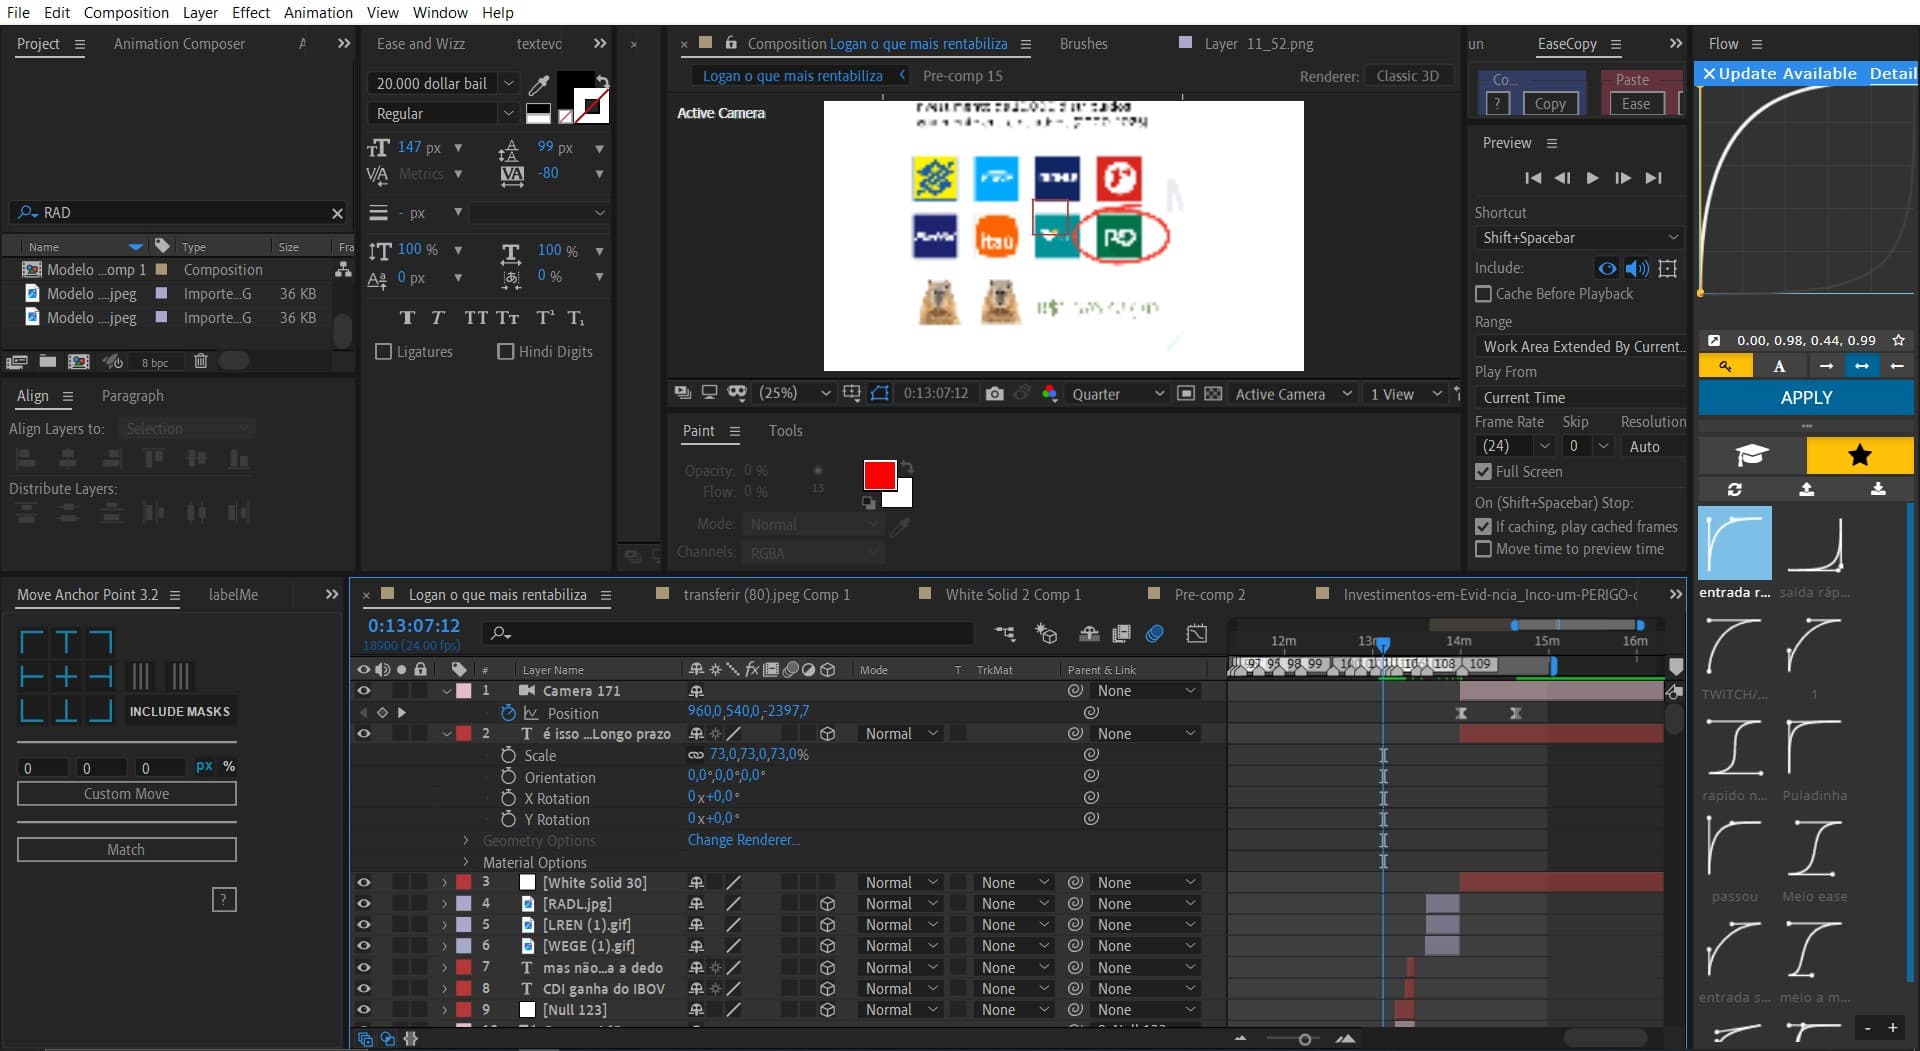
Task: Toggle All Caps text style button
Action: pos(476,318)
